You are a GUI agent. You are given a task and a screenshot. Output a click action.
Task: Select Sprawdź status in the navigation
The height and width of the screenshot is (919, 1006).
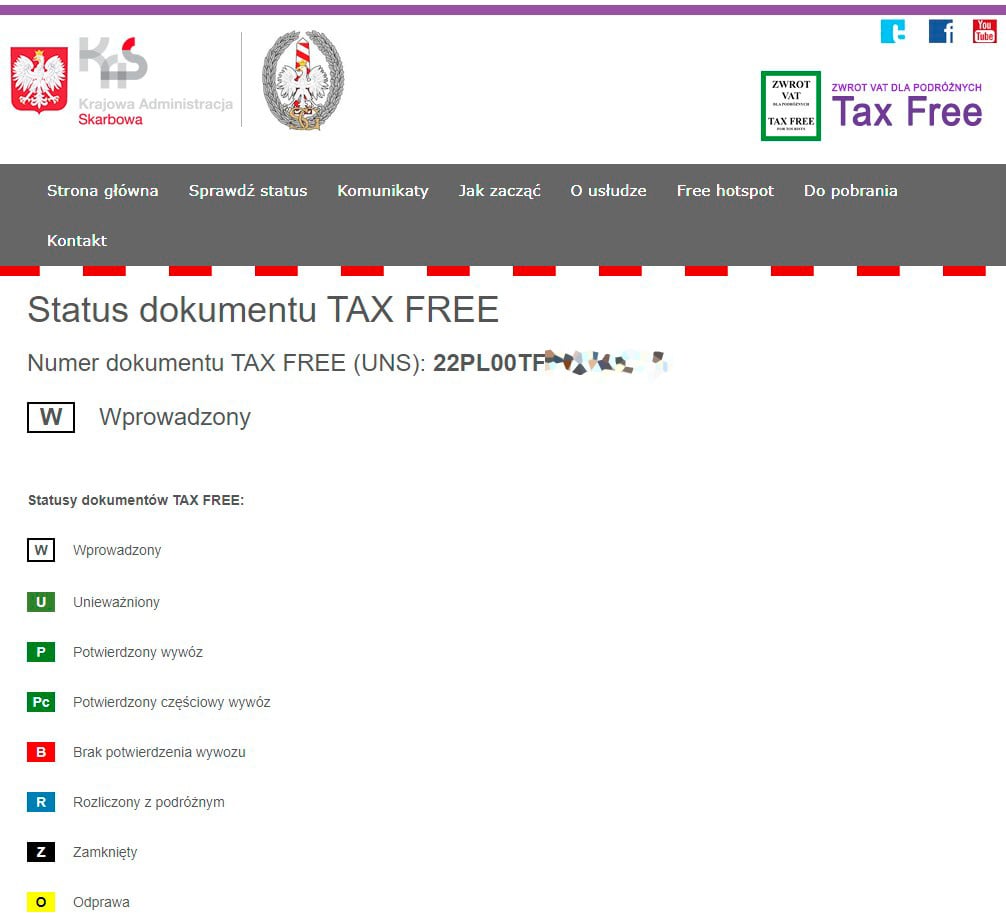click(x=248, y=191)
